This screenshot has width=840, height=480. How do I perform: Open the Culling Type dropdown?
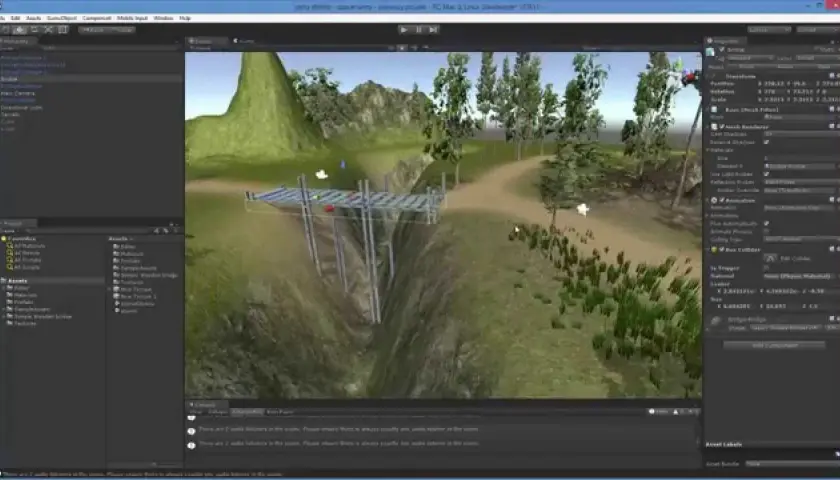coord(801,239)
